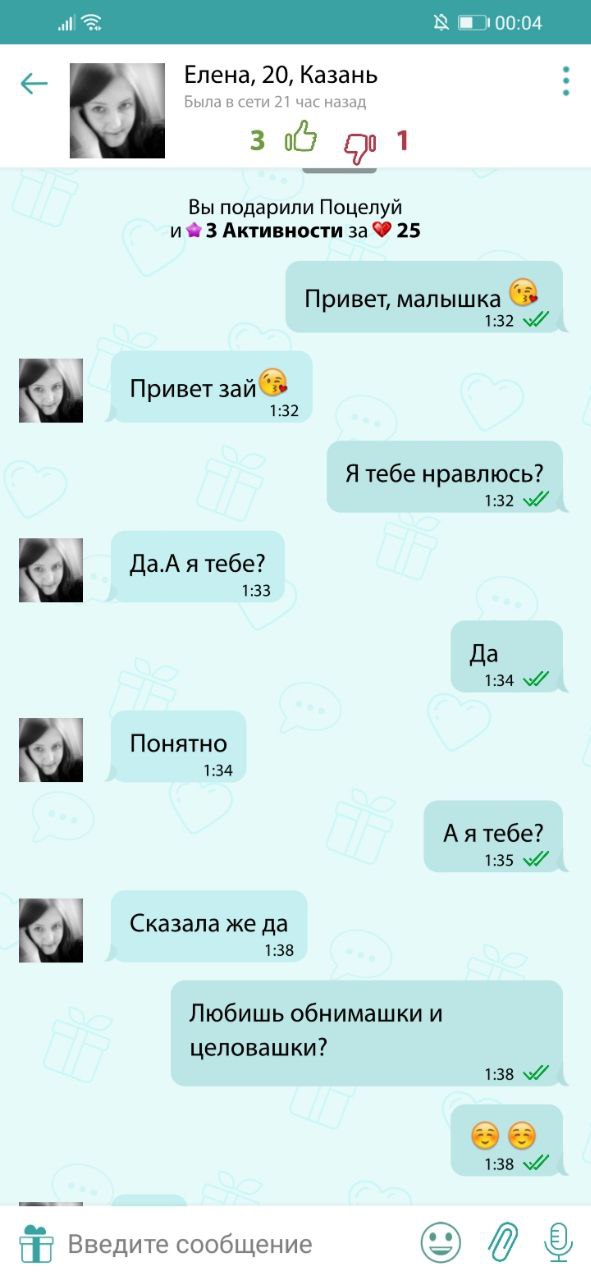Tap the profile name "Елена, 20, Казань"

[281, 75]
